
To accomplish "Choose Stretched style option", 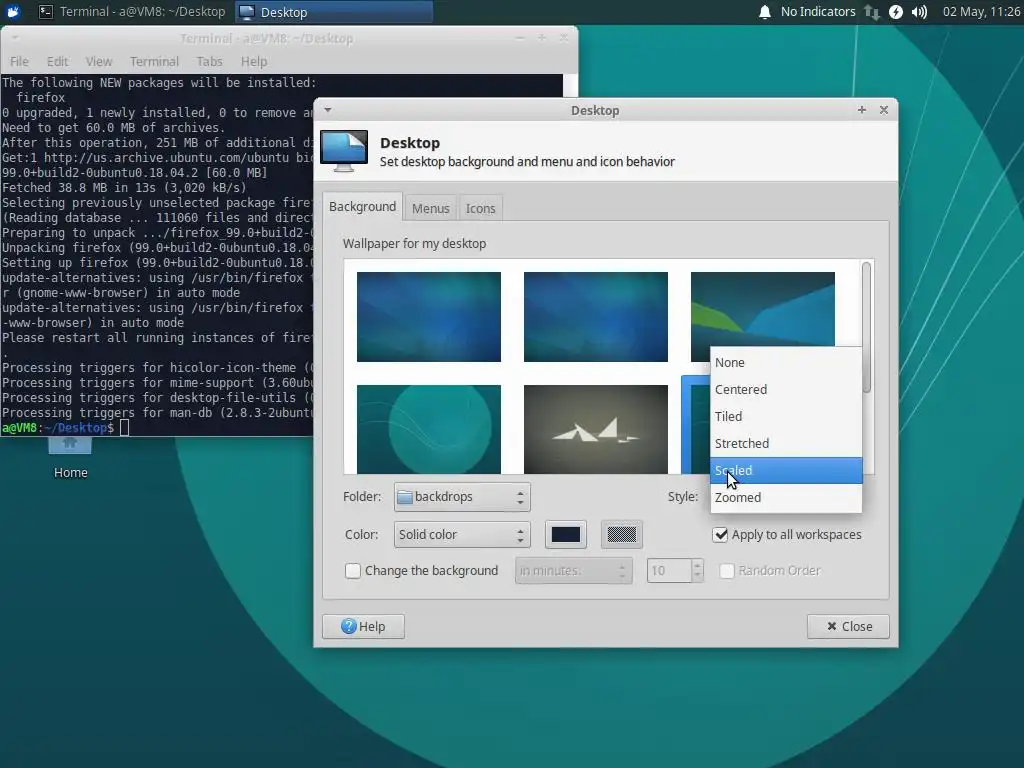I will pos(786,443).
